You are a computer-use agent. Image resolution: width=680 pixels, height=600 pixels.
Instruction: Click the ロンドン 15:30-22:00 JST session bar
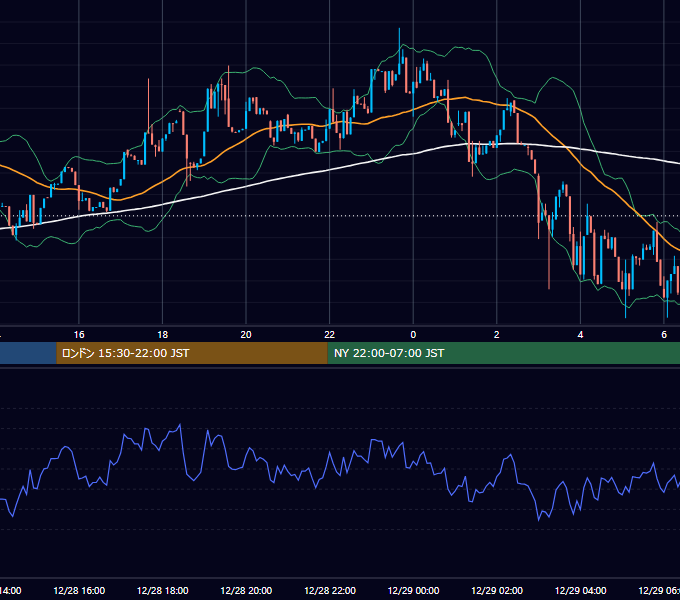click(192, 353)
